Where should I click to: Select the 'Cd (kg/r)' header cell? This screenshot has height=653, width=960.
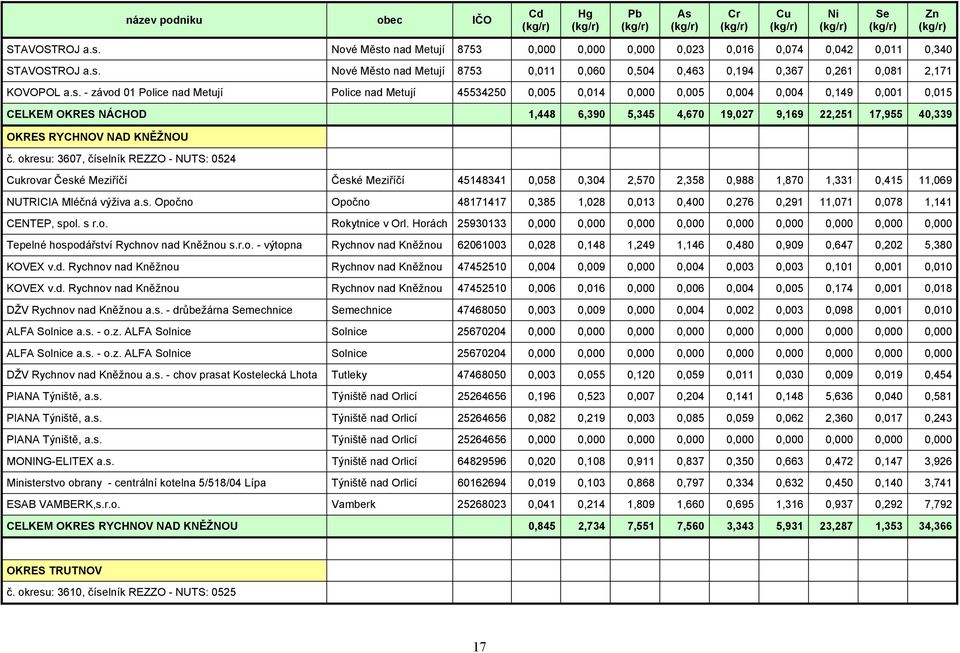536,20
